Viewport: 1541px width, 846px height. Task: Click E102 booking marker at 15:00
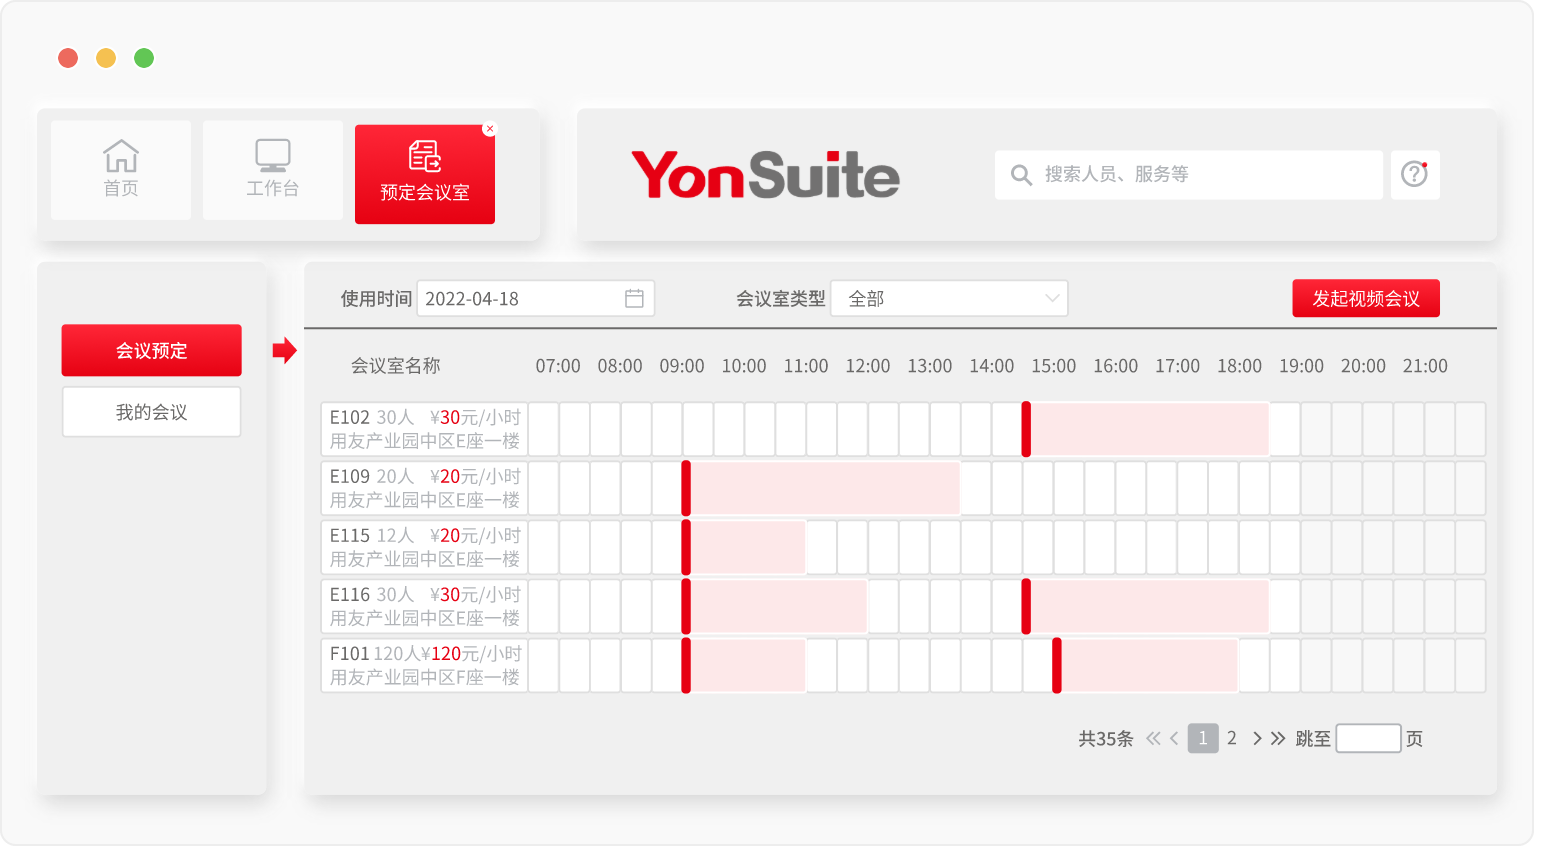click(1026, 429)
